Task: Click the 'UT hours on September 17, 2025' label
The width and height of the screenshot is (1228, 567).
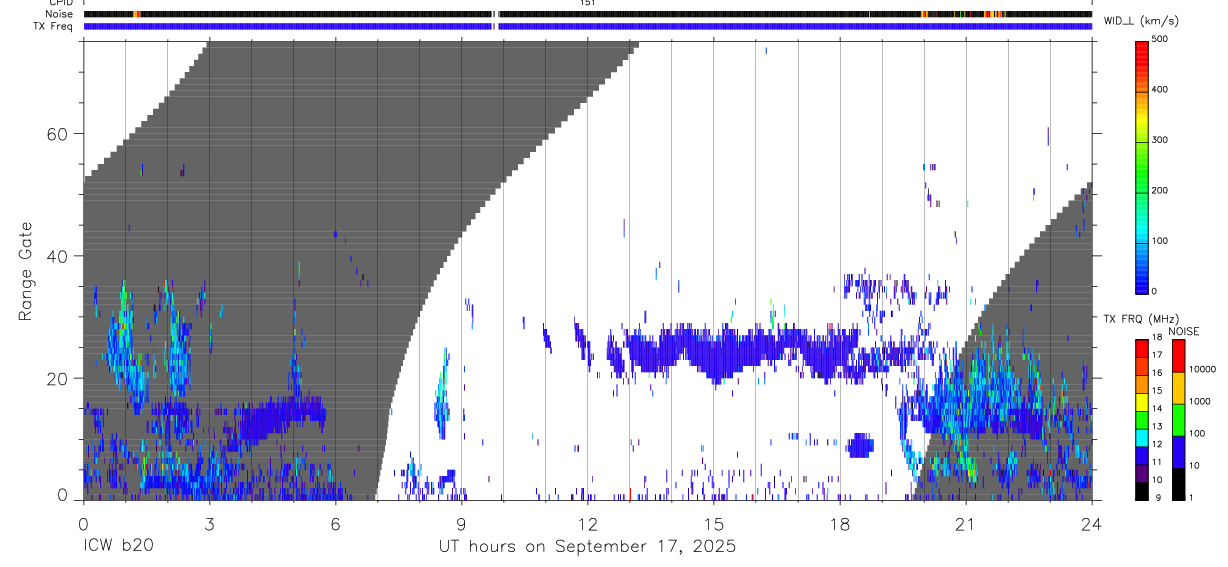Action: click(587, 547)
